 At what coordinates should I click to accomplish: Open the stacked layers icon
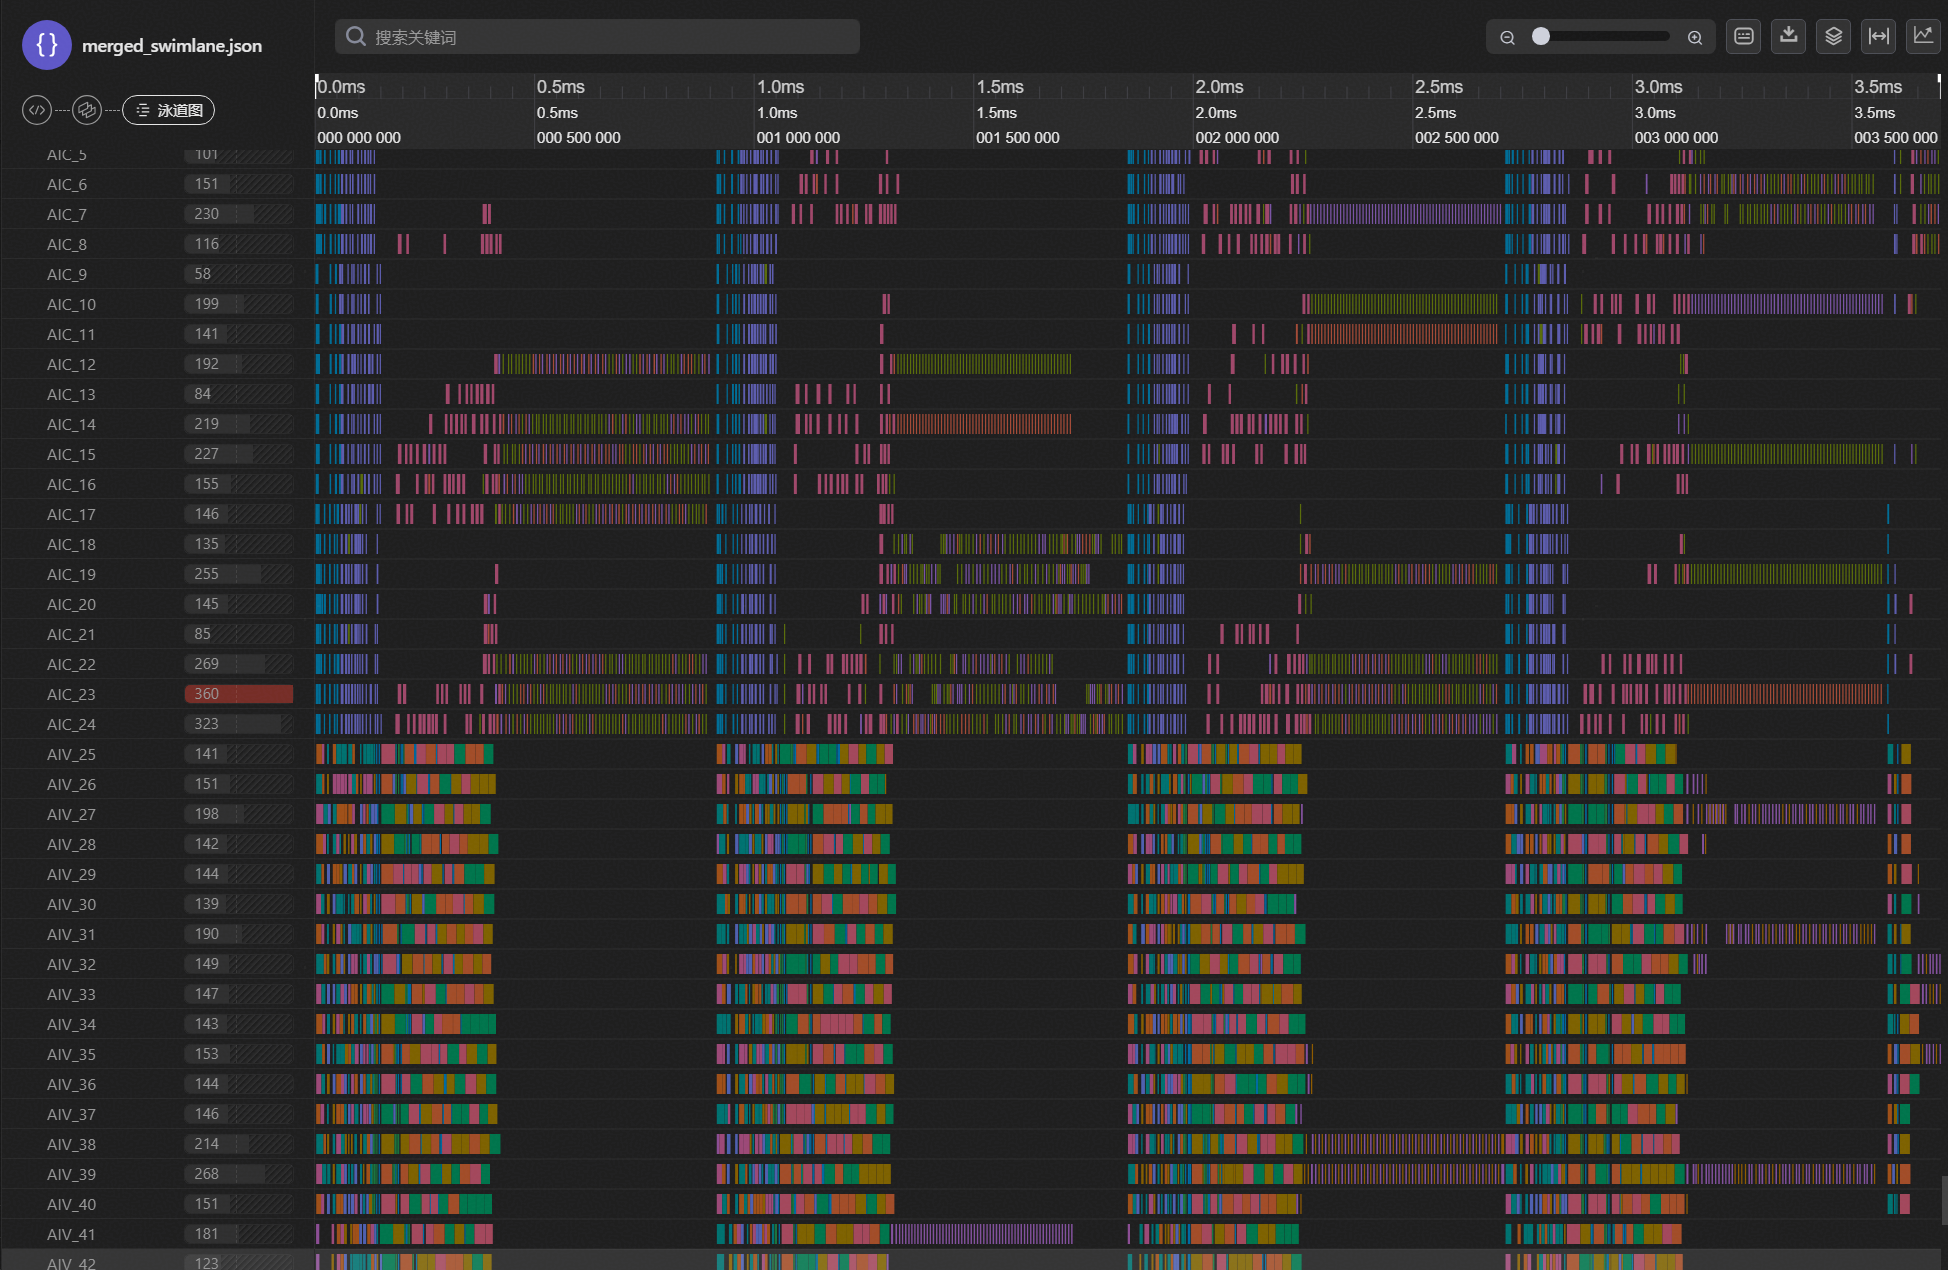pyautogui.click(x=1833, y=37)
